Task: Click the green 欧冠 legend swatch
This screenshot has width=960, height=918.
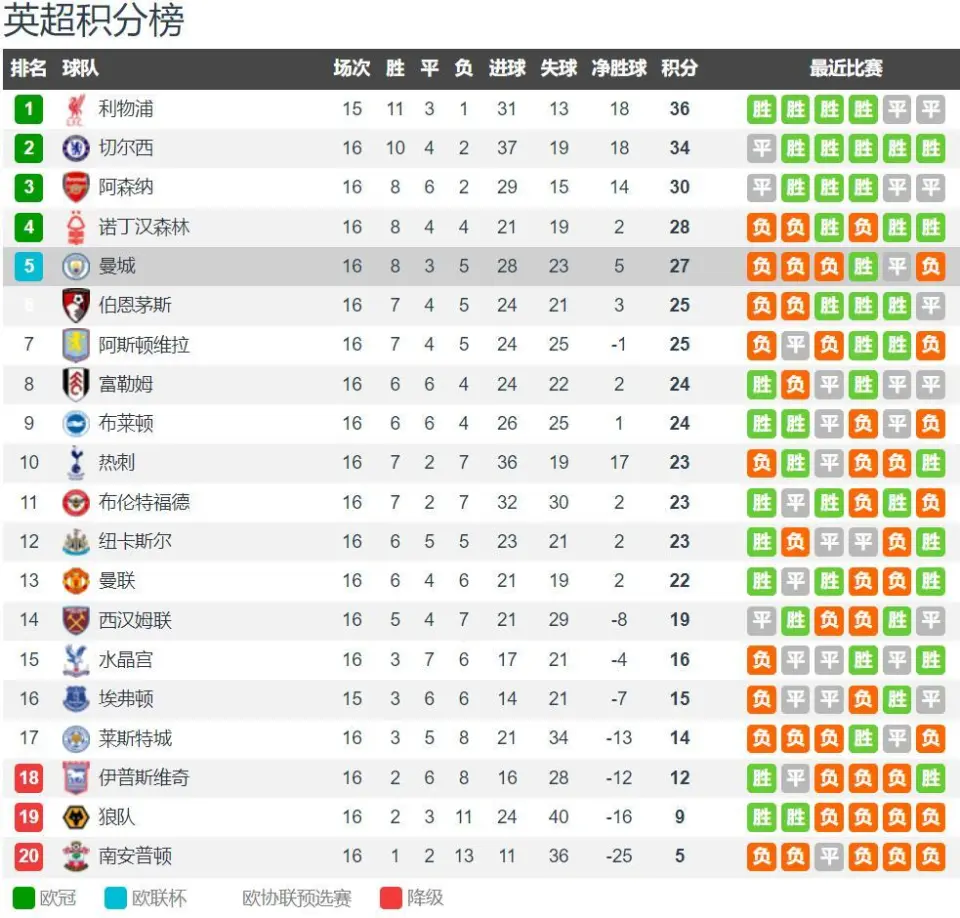Action: click(24, 898)
